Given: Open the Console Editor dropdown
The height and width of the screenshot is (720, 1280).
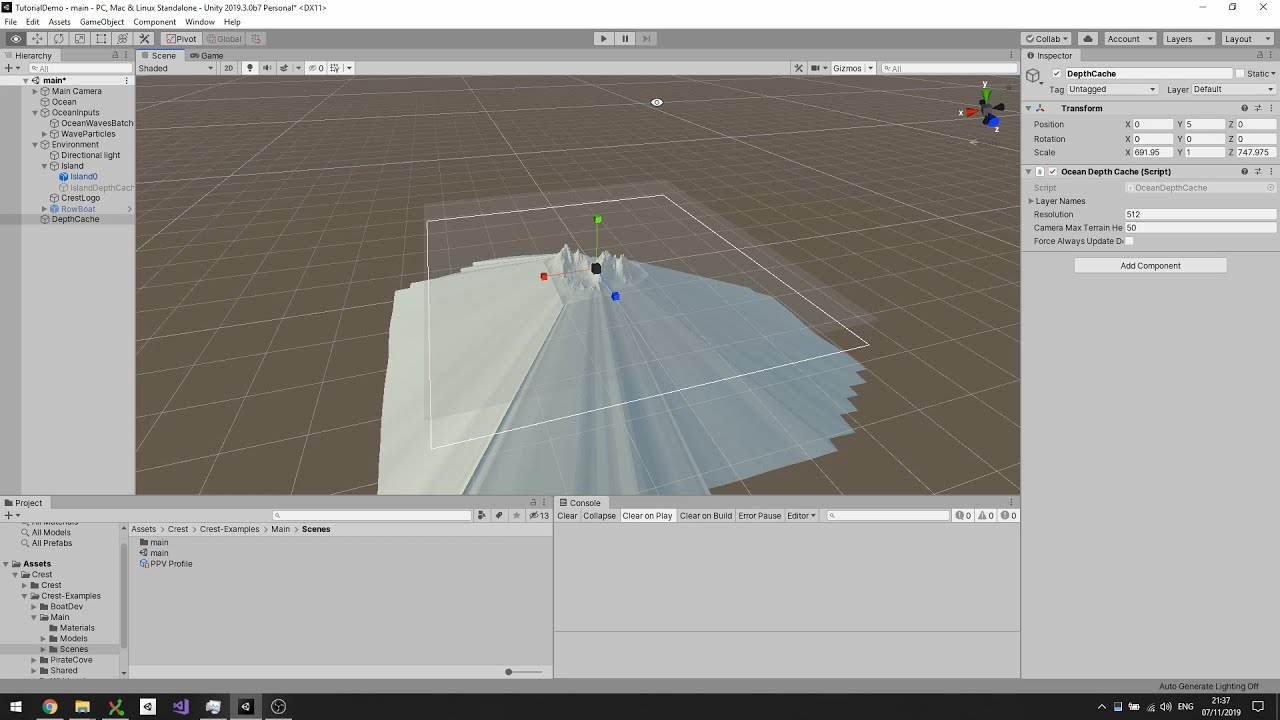Looking at the screenshot, I should pyautogui.click(x=801, y=516).
